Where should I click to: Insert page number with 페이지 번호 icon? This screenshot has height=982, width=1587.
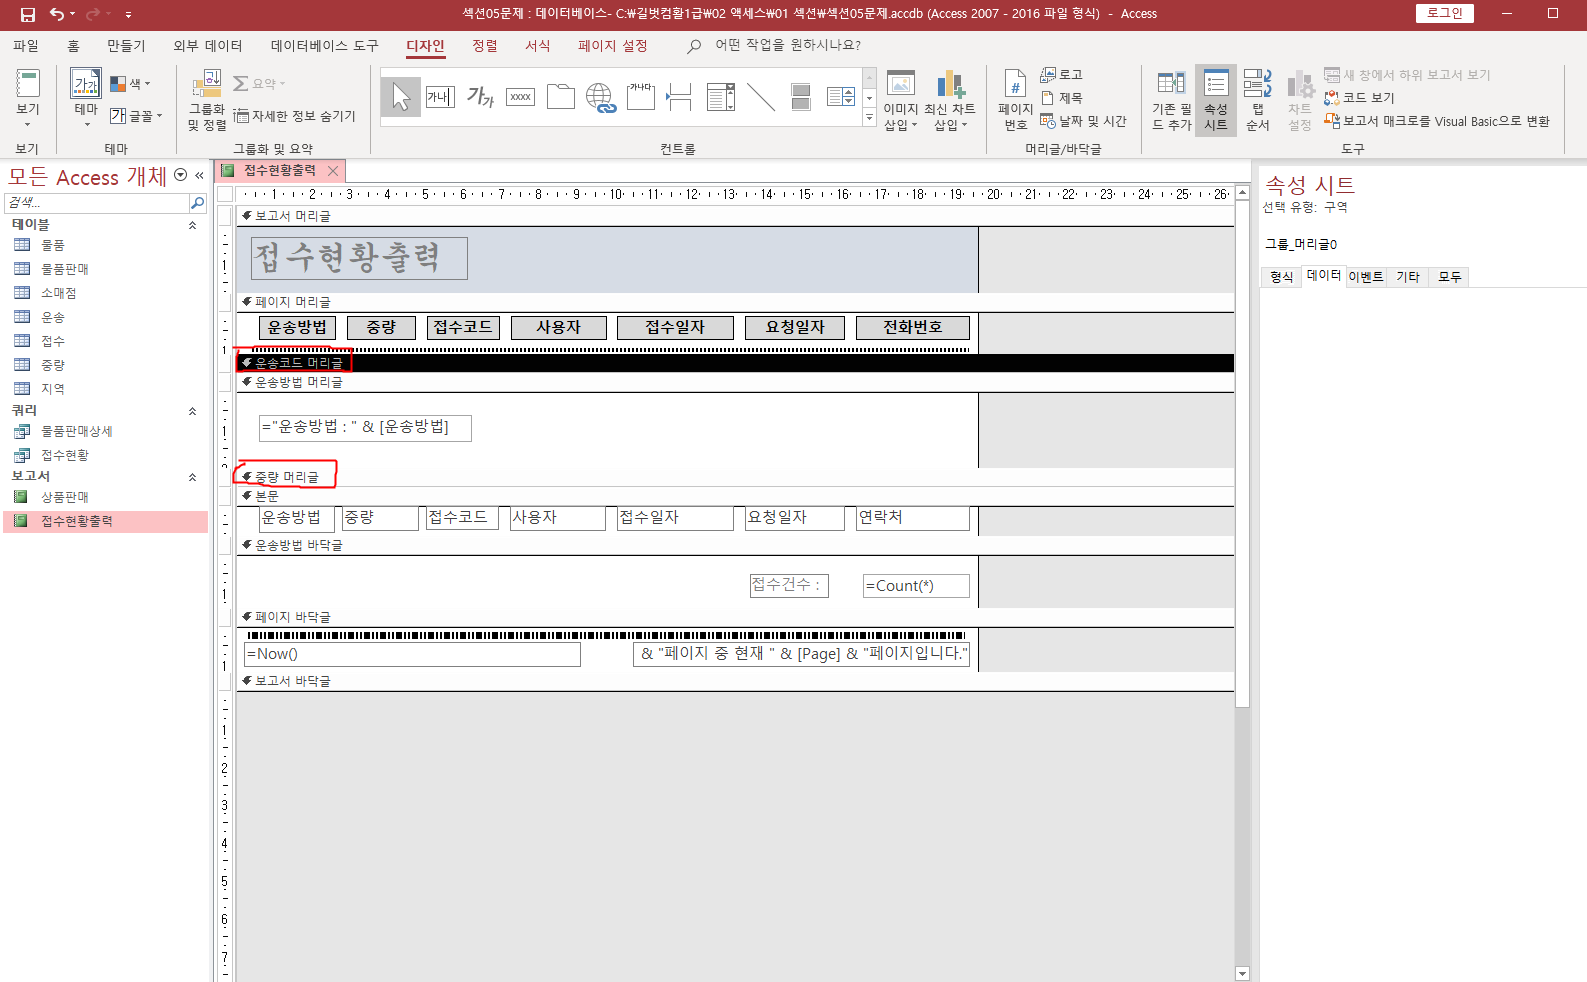tap(1015, 100)
